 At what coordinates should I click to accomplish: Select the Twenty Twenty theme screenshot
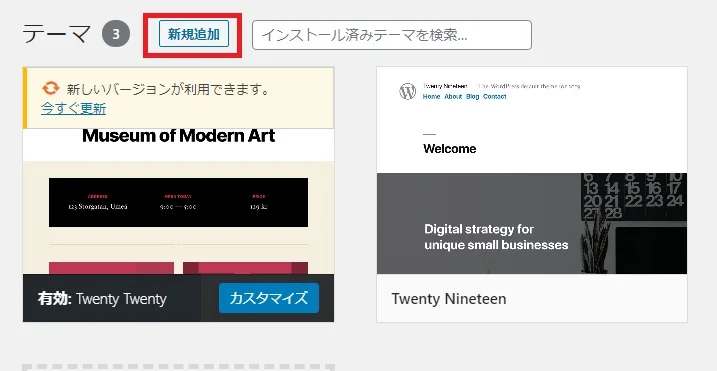pyautogui.click(x=178, y=201)
